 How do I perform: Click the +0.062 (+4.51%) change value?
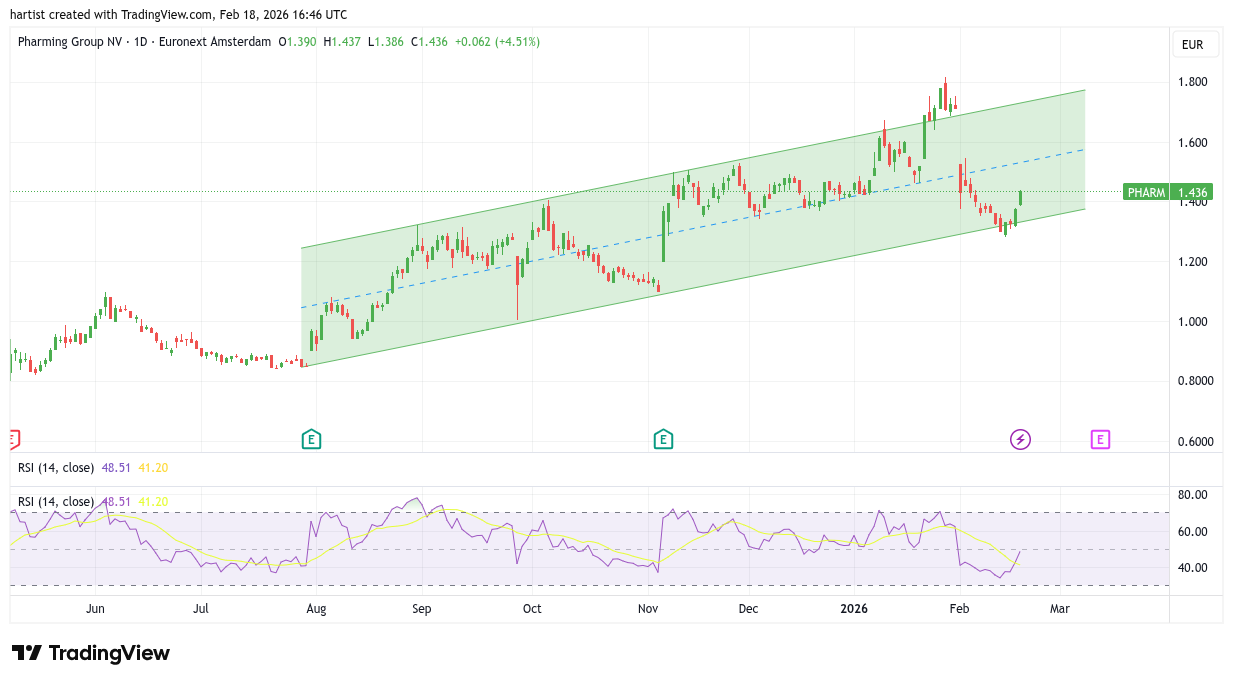pos(497,42)
